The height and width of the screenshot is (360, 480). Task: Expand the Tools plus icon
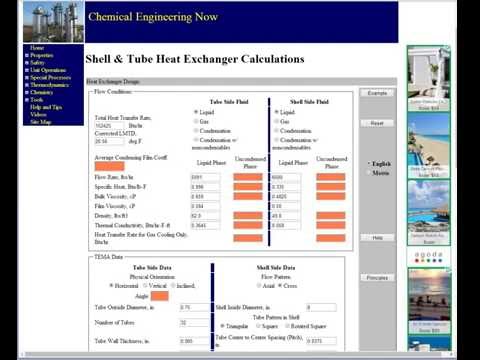[x=27, y=100]
